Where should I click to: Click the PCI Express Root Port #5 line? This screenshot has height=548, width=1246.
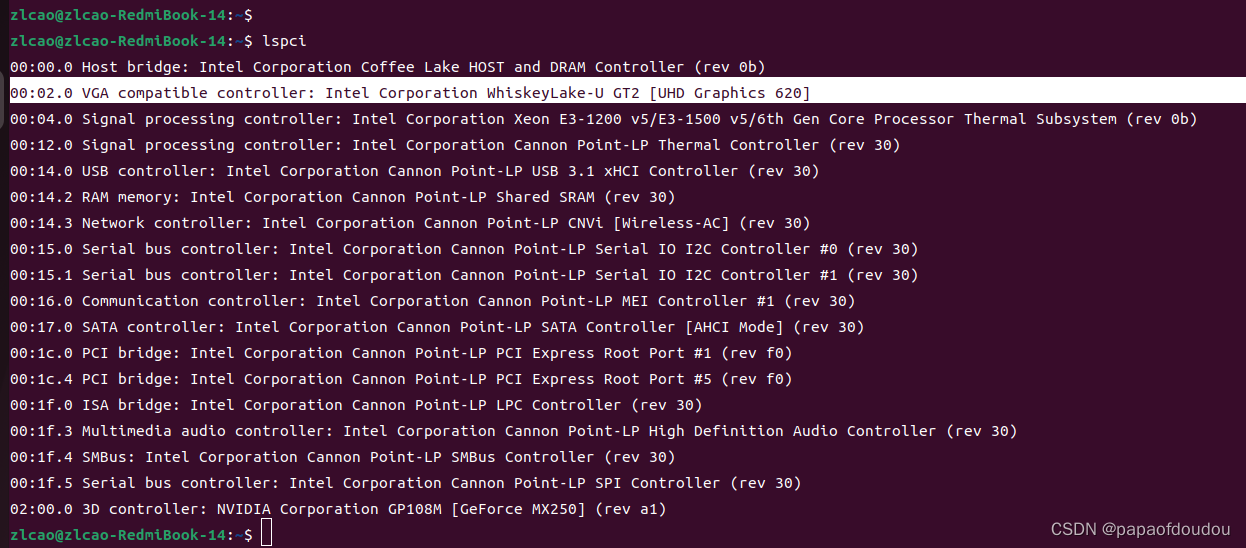[x=401, y=379]
